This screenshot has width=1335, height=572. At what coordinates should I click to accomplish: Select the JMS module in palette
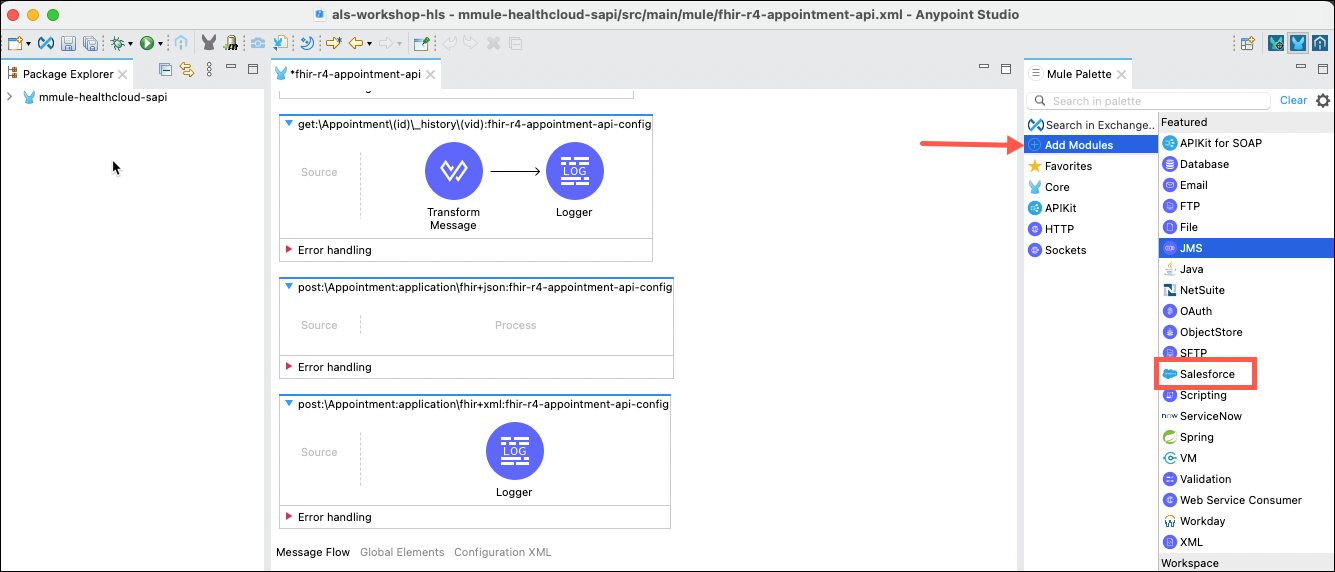coord(1246,248)
